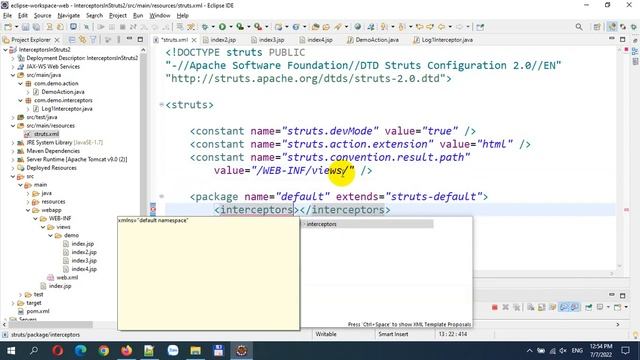Minimize the Project Explorer view

[129, 39]
